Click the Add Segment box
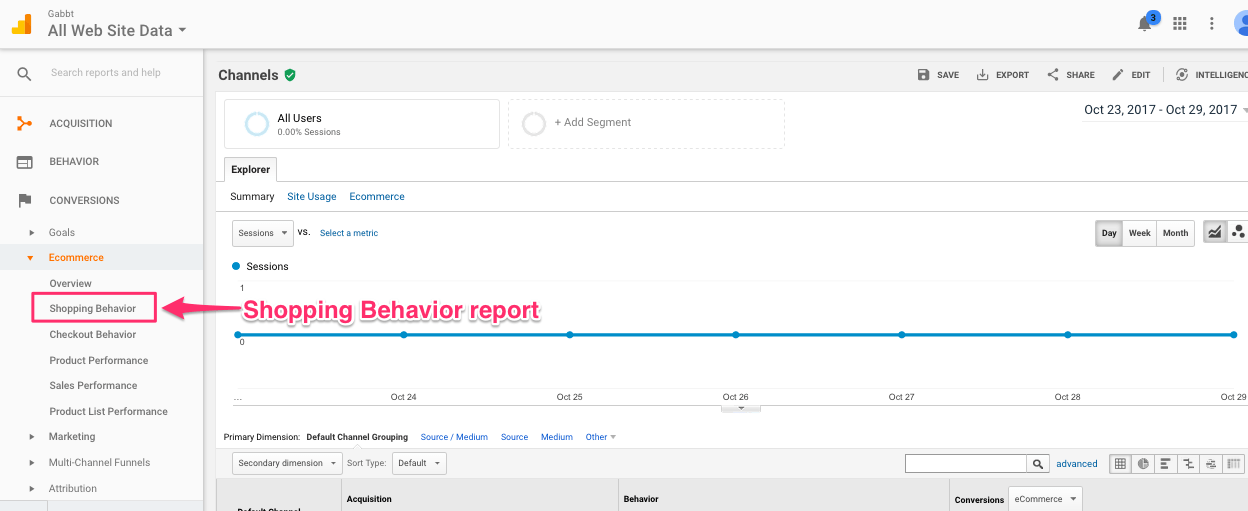The width and height of the screenshot is (1248, 511). tap(646, 123)
